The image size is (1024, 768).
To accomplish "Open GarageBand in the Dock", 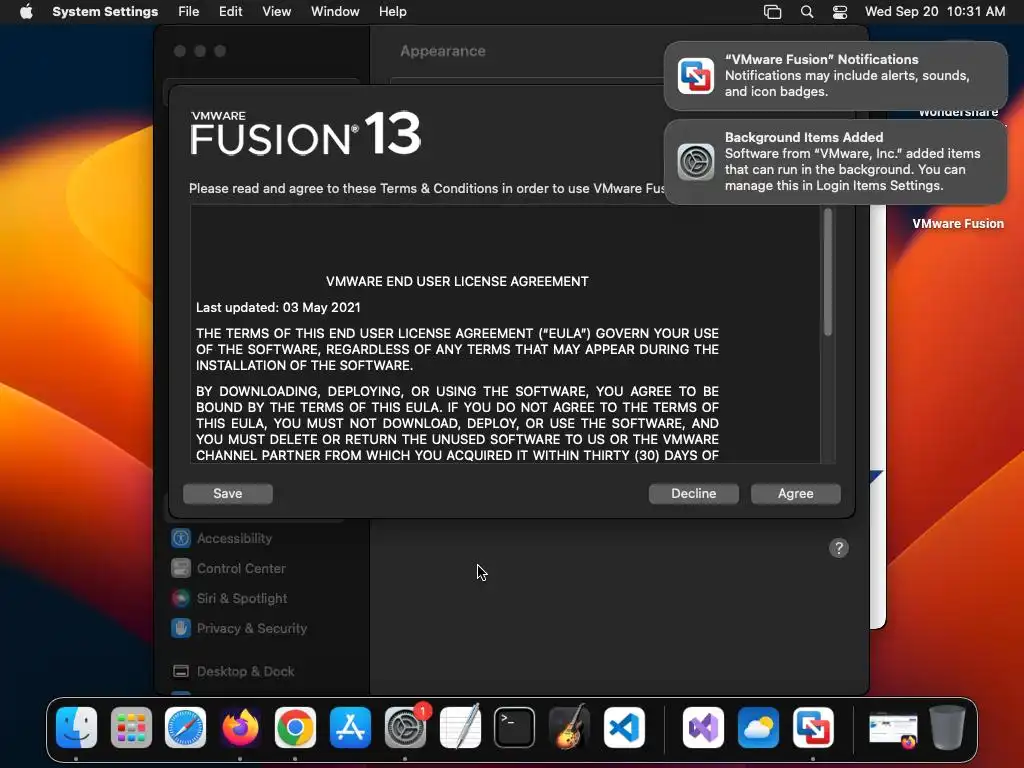I will 569,728.
